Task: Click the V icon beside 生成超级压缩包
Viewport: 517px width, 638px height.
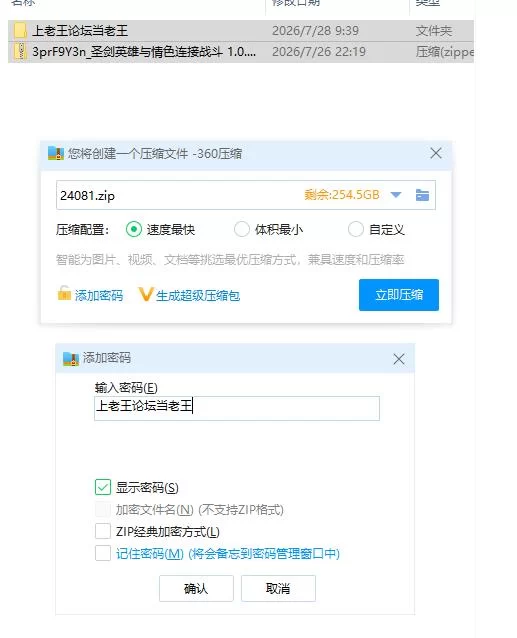Action: coord(146,294)
